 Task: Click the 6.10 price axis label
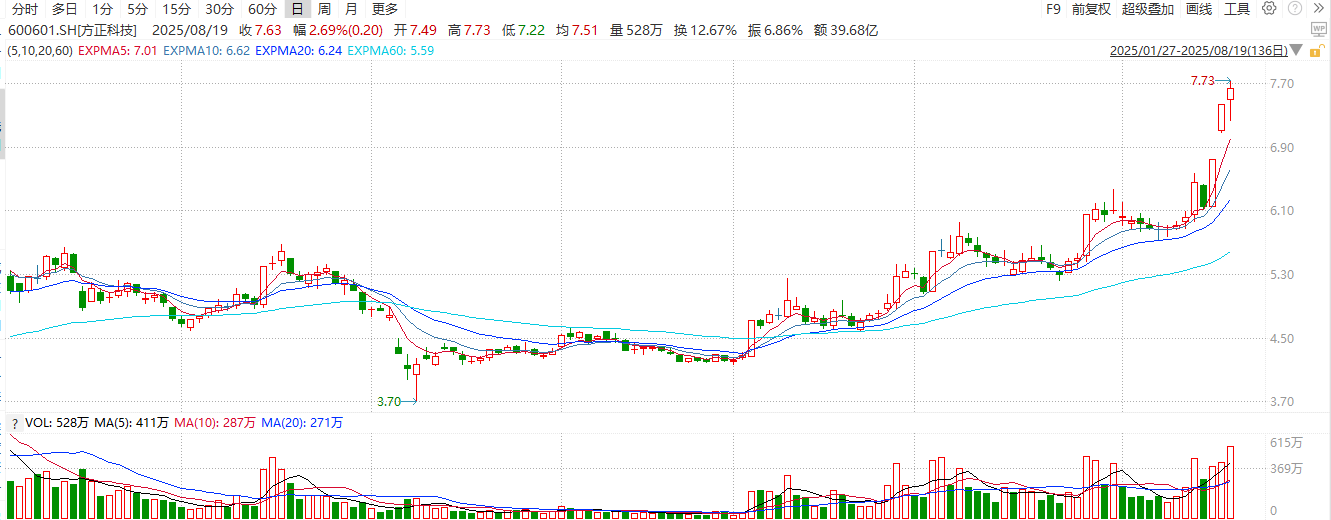point(1283,211)
